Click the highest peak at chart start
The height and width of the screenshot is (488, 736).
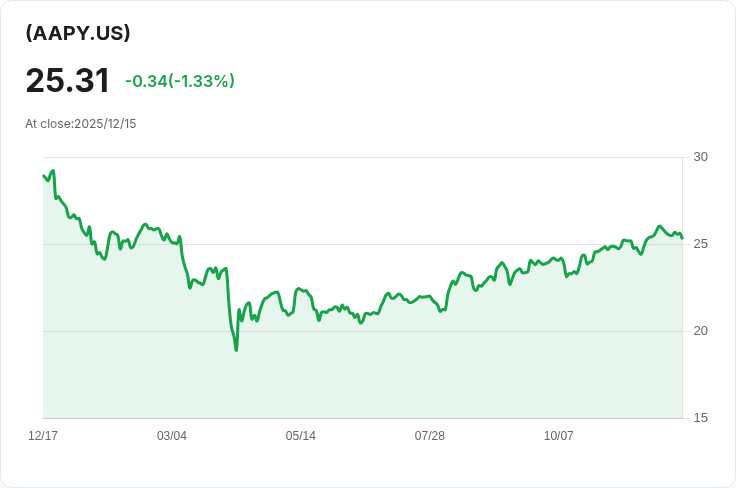click(x=52, y=171)
